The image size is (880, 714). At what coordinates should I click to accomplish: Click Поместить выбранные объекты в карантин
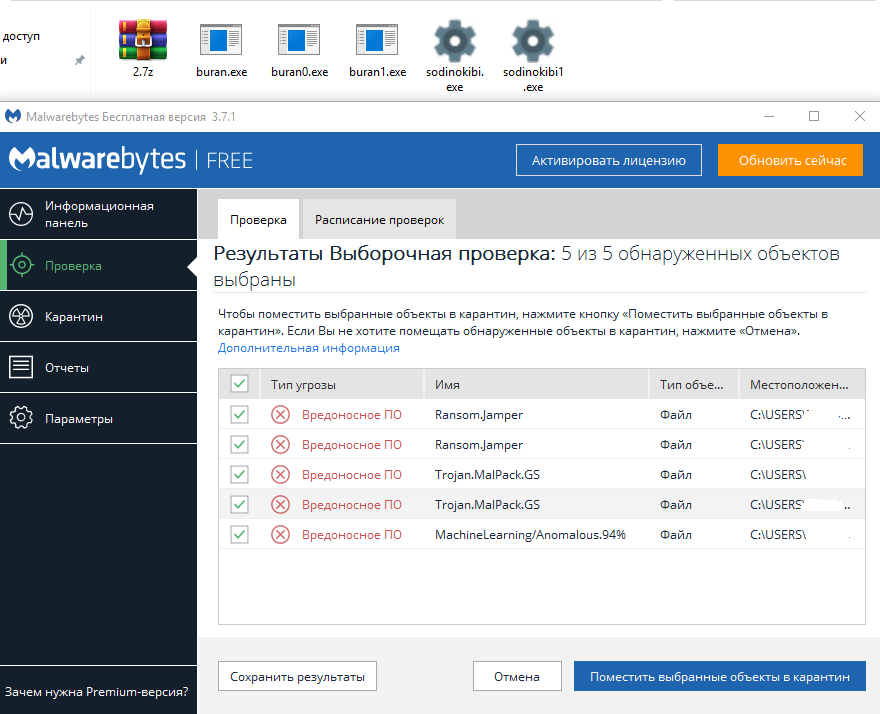point(719,676)
